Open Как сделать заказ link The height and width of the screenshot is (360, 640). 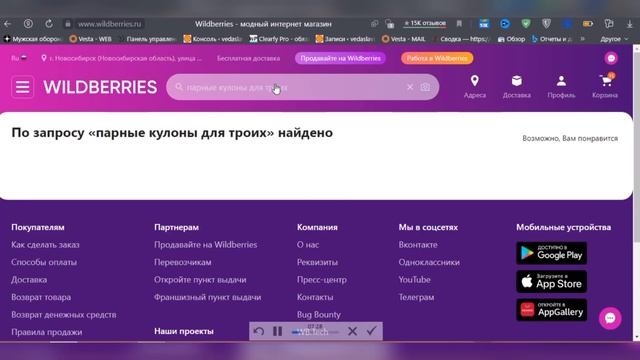45,245
